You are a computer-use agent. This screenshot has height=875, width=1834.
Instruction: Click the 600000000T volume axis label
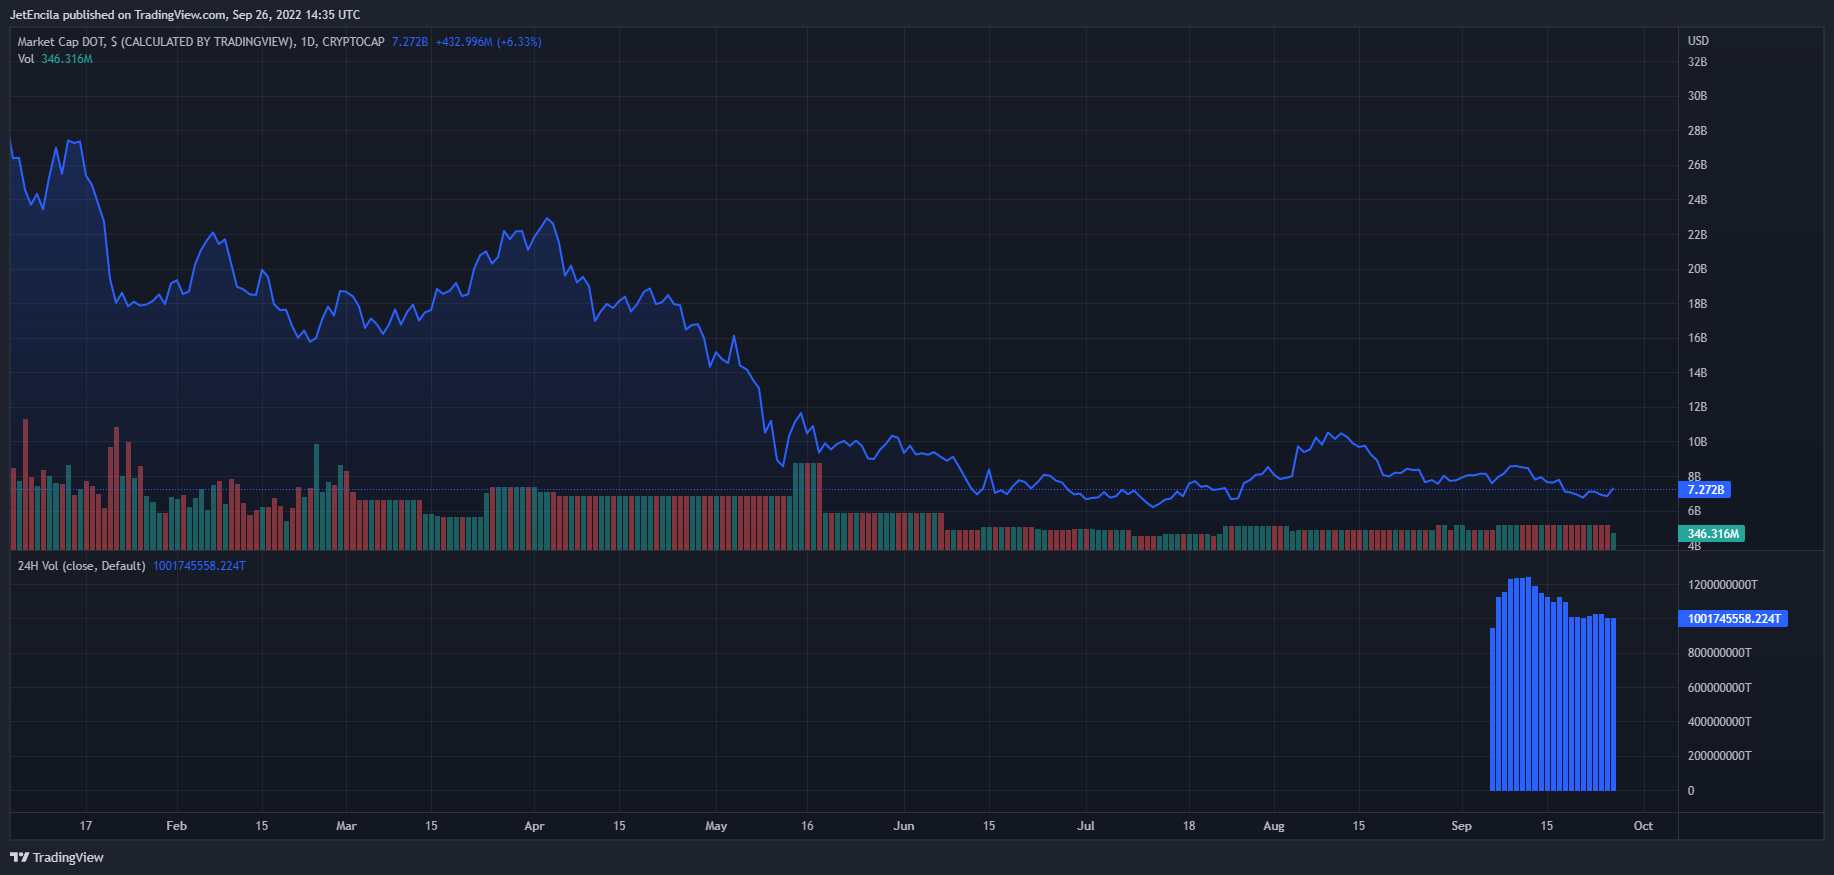point(1719,688)
